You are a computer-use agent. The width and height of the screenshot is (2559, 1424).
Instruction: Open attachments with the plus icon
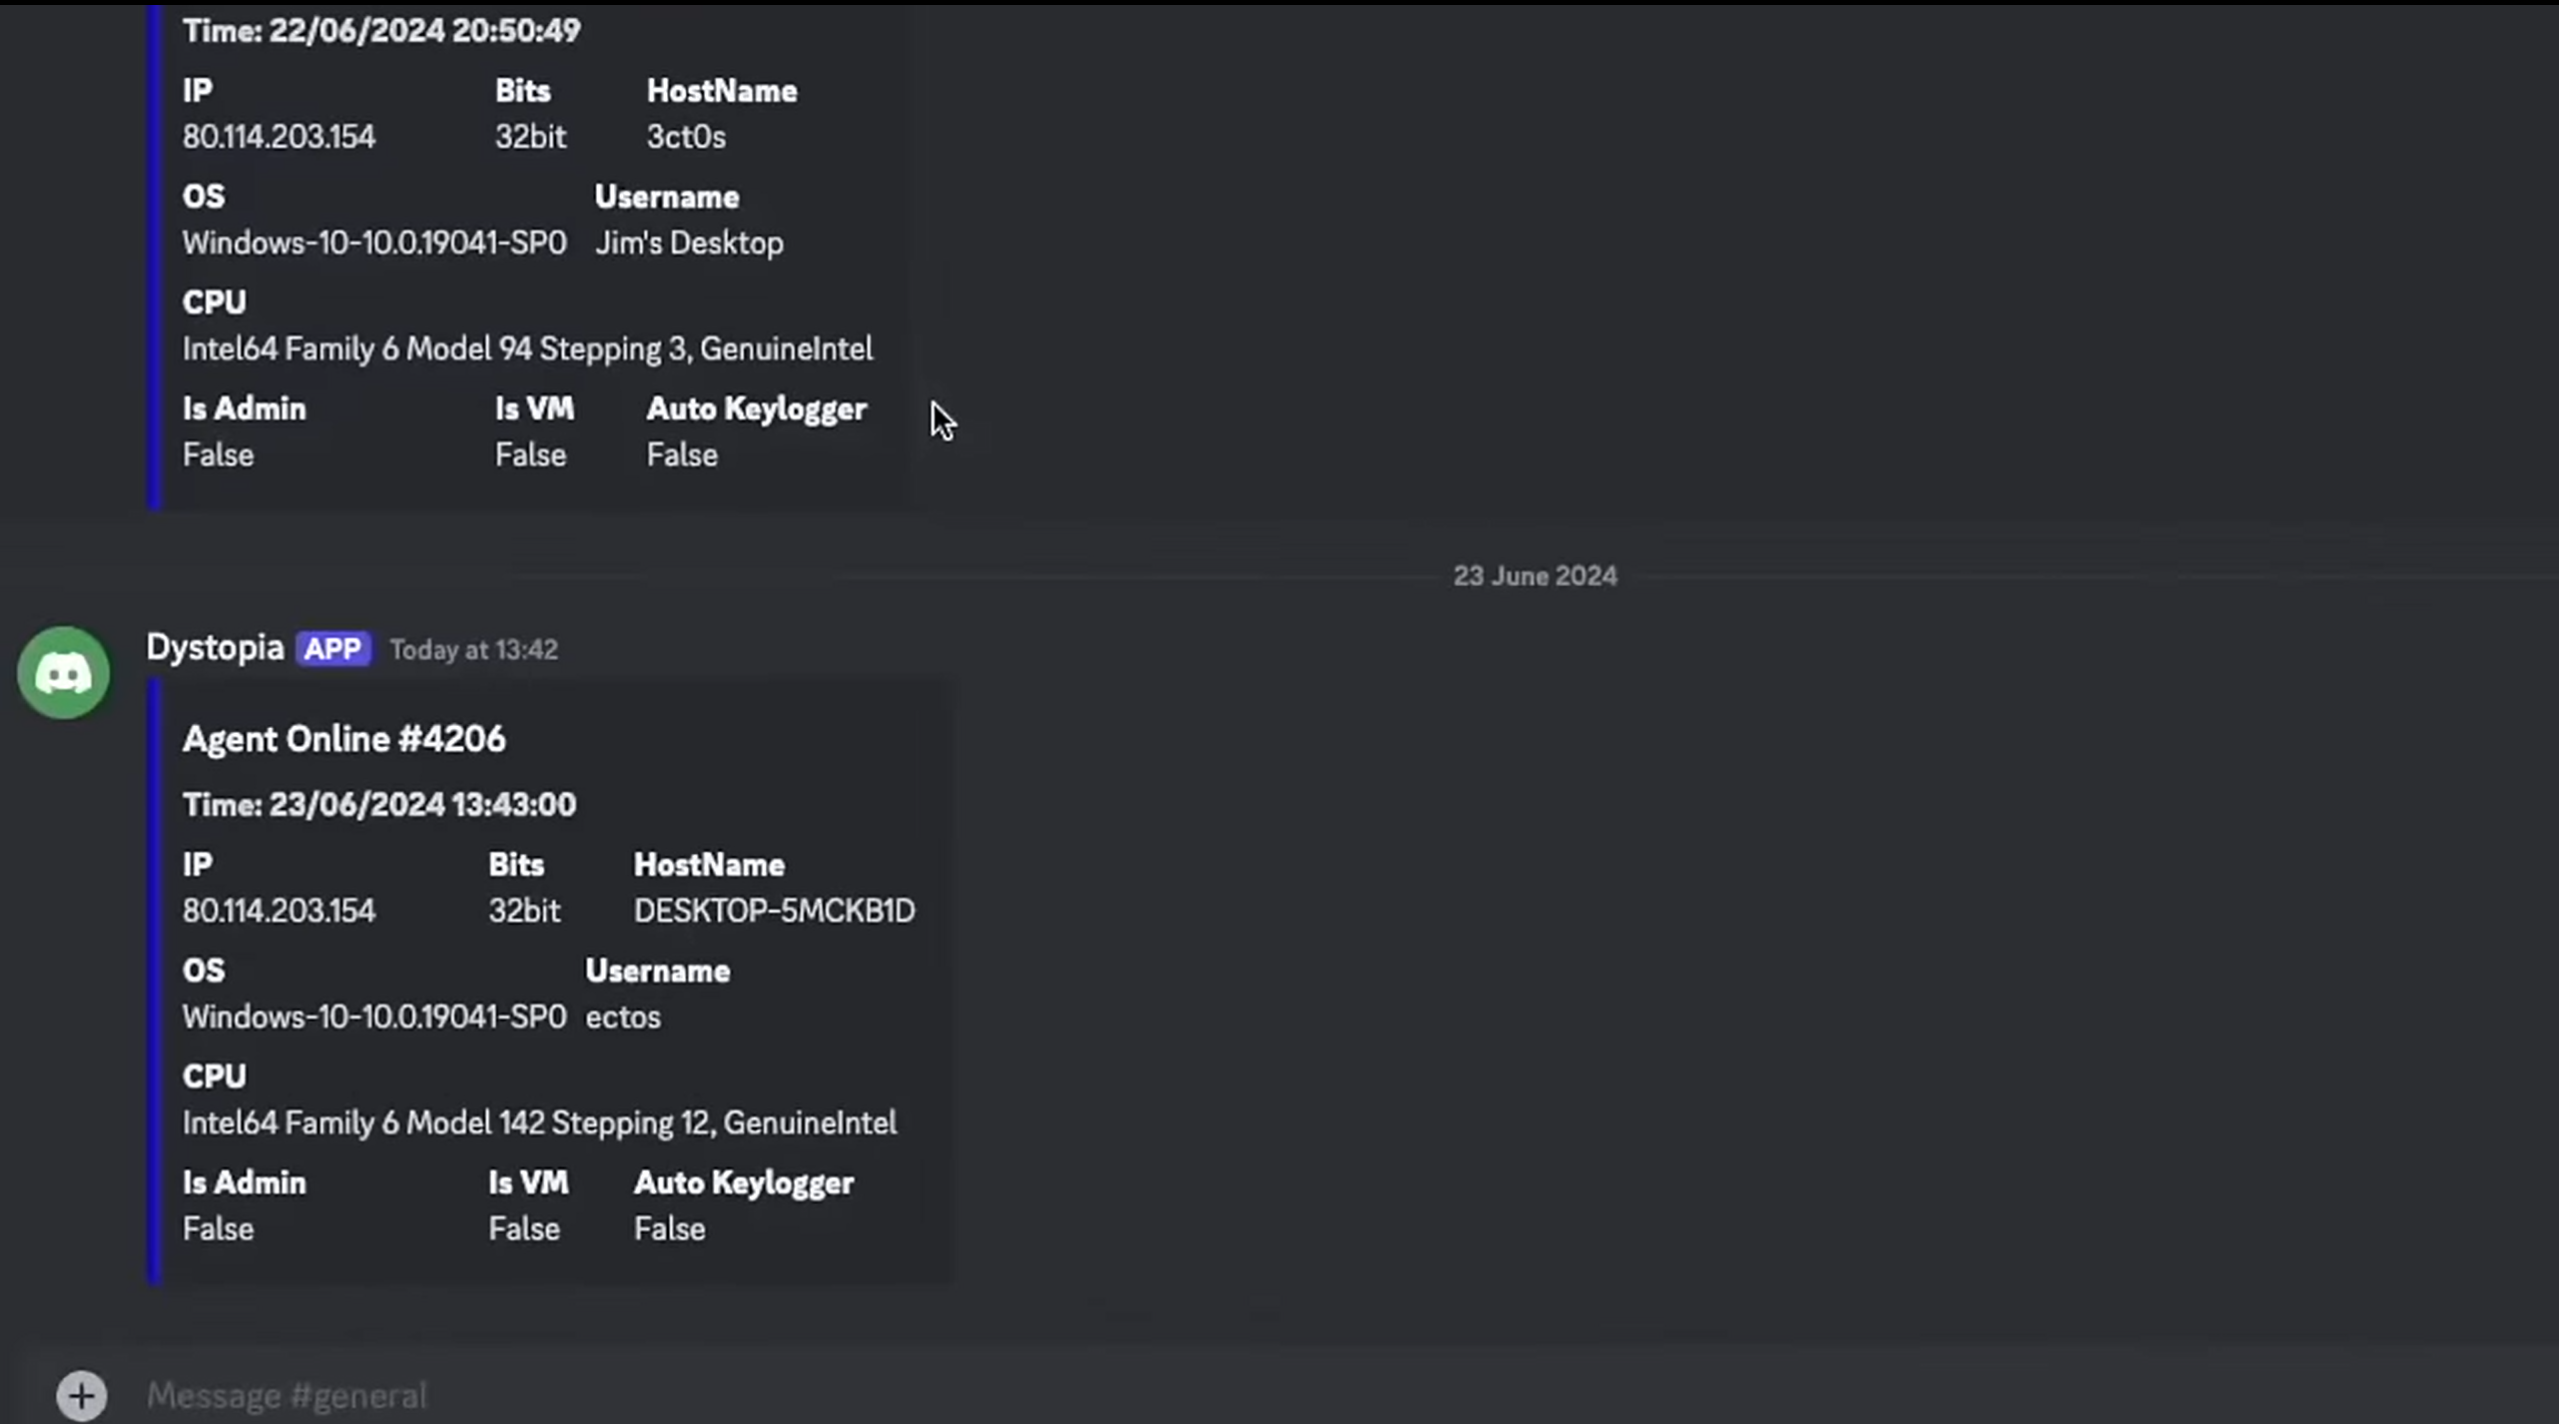[x=80, y=1394]
